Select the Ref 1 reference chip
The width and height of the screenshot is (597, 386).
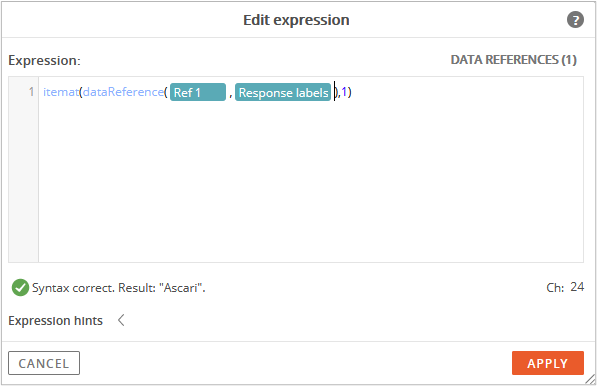pos(198,93)
